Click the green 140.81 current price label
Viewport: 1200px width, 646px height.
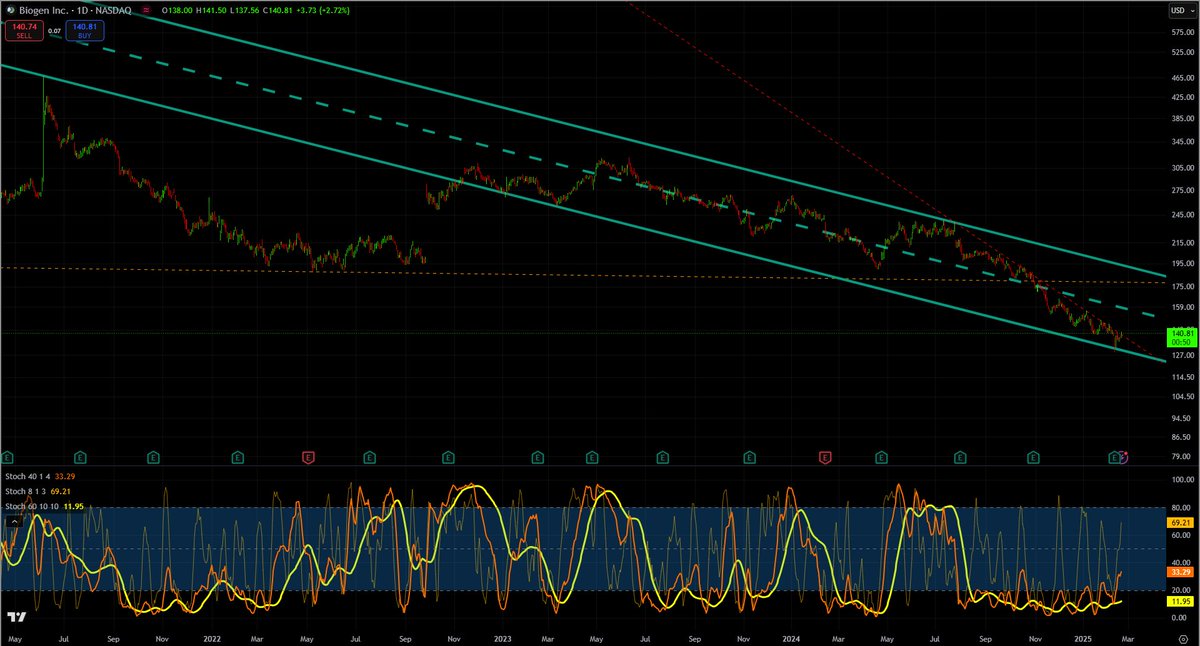(1181, 337)
